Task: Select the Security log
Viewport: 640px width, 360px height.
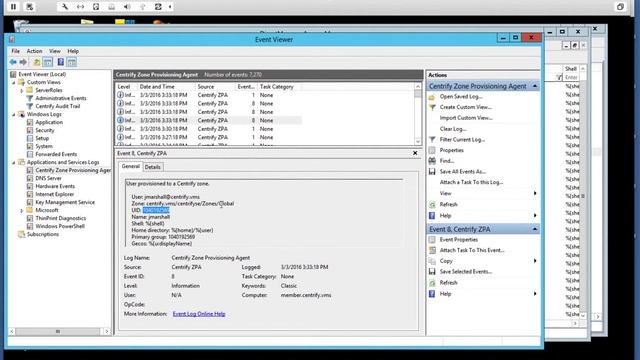Action: (44, 130)
